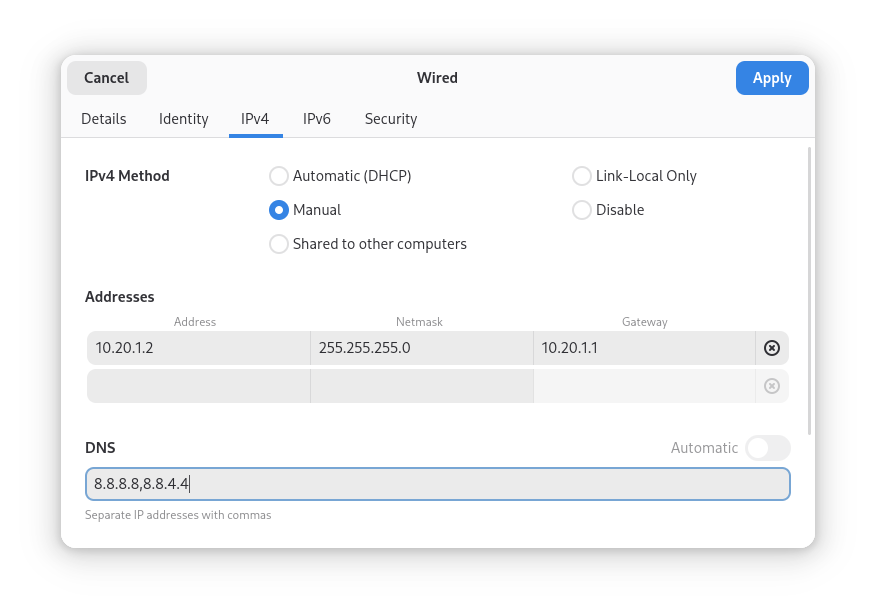Select the IPv4 tab
Image resolution: width=876 pixels, height=615 pixels.
(255, 119)
